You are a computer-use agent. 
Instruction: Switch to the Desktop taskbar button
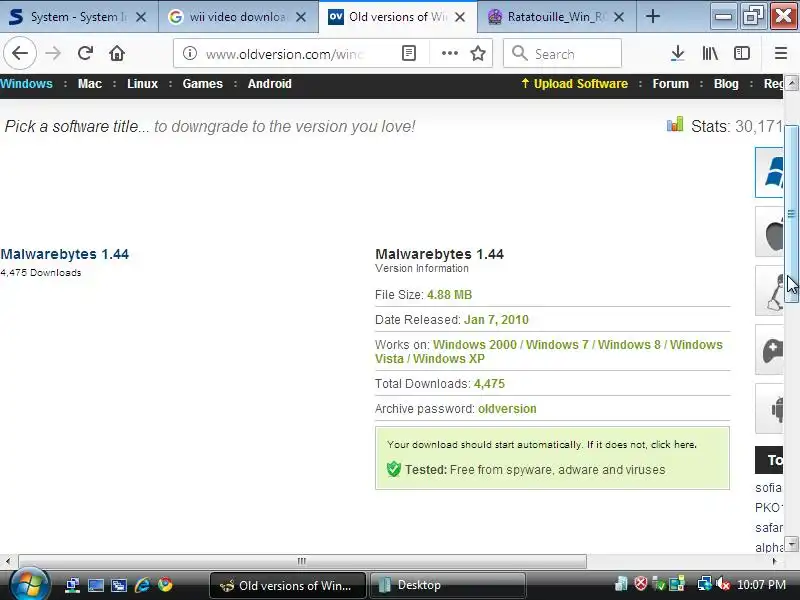(x=448, y=585)
